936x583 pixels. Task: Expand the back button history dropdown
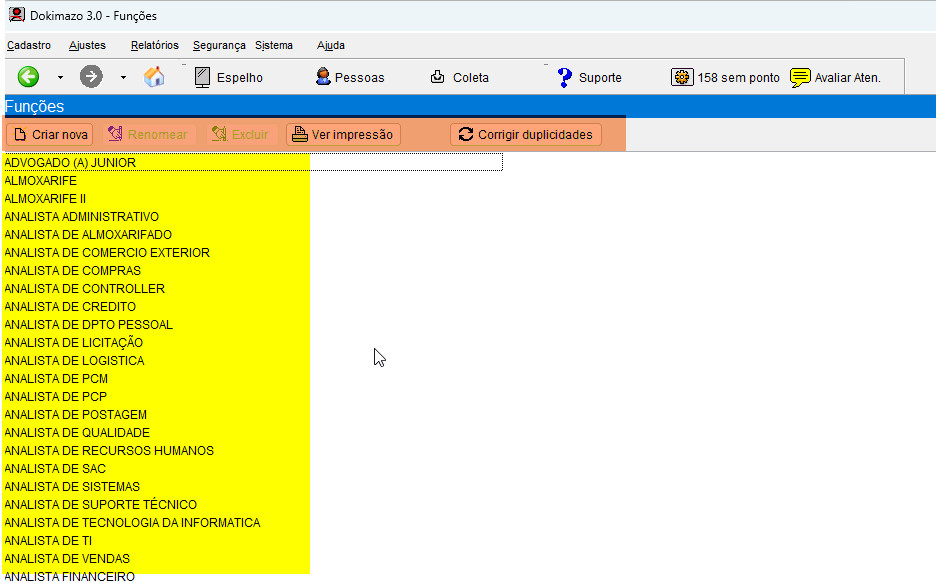pyautogui.click(x=60, y=77)
